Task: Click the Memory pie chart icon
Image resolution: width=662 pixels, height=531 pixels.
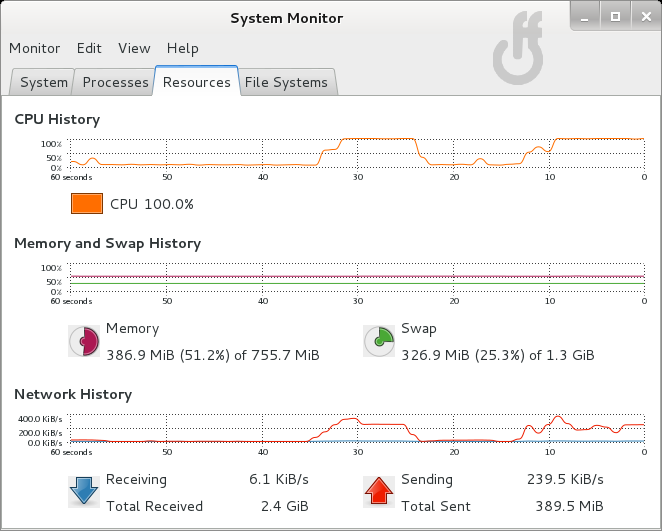Action: point(84,341)
